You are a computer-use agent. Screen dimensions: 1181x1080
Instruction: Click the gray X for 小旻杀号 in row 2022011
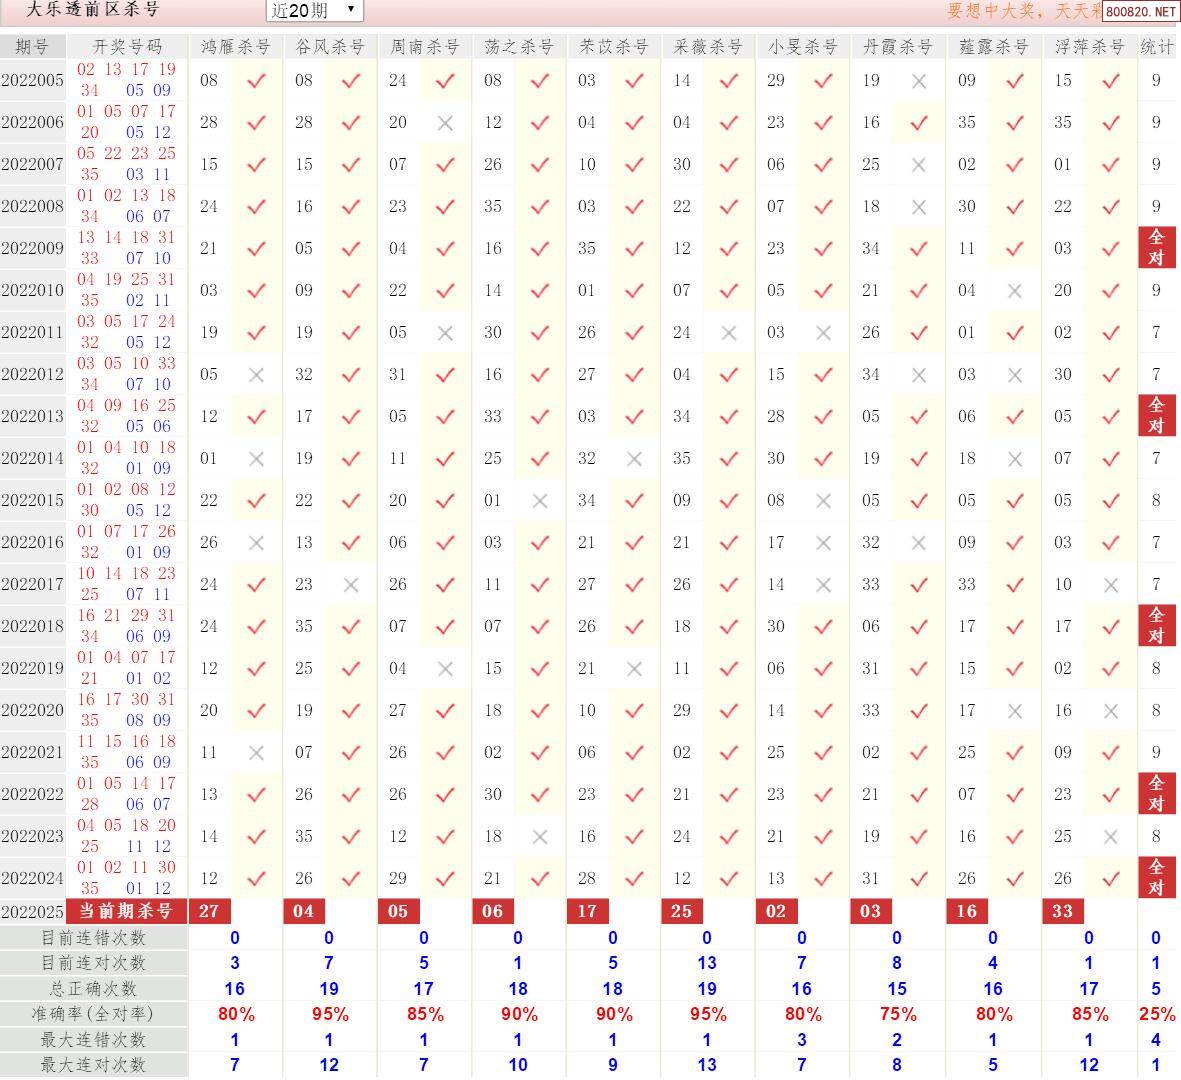click(x=823, y=333)
